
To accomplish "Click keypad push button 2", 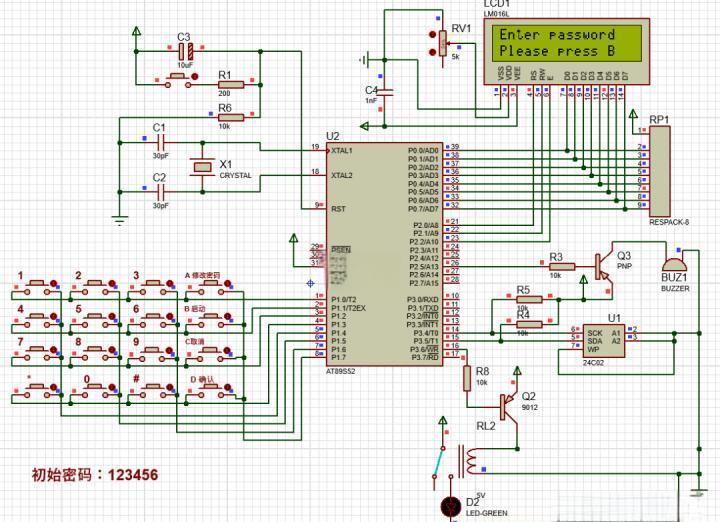I will coord(96,287).
